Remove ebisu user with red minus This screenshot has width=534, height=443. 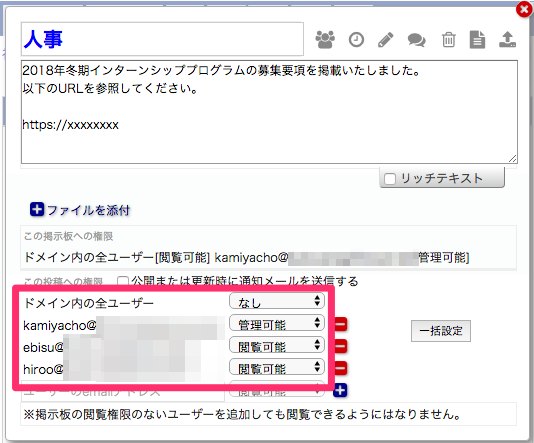[341, 346]
